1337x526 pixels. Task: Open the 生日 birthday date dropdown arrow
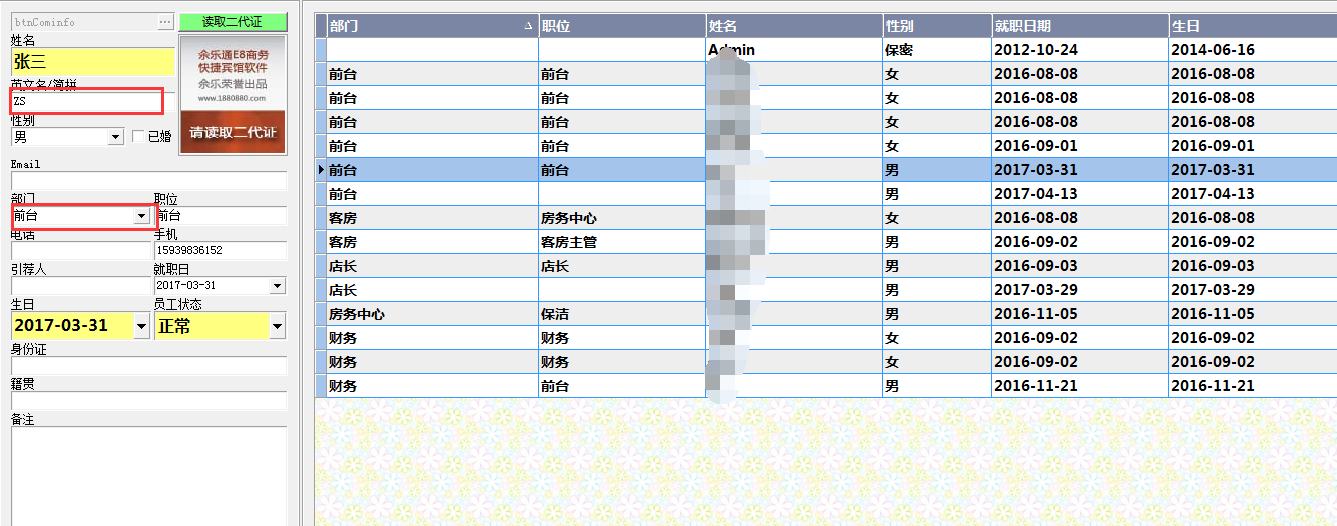[x=141, y=326]
